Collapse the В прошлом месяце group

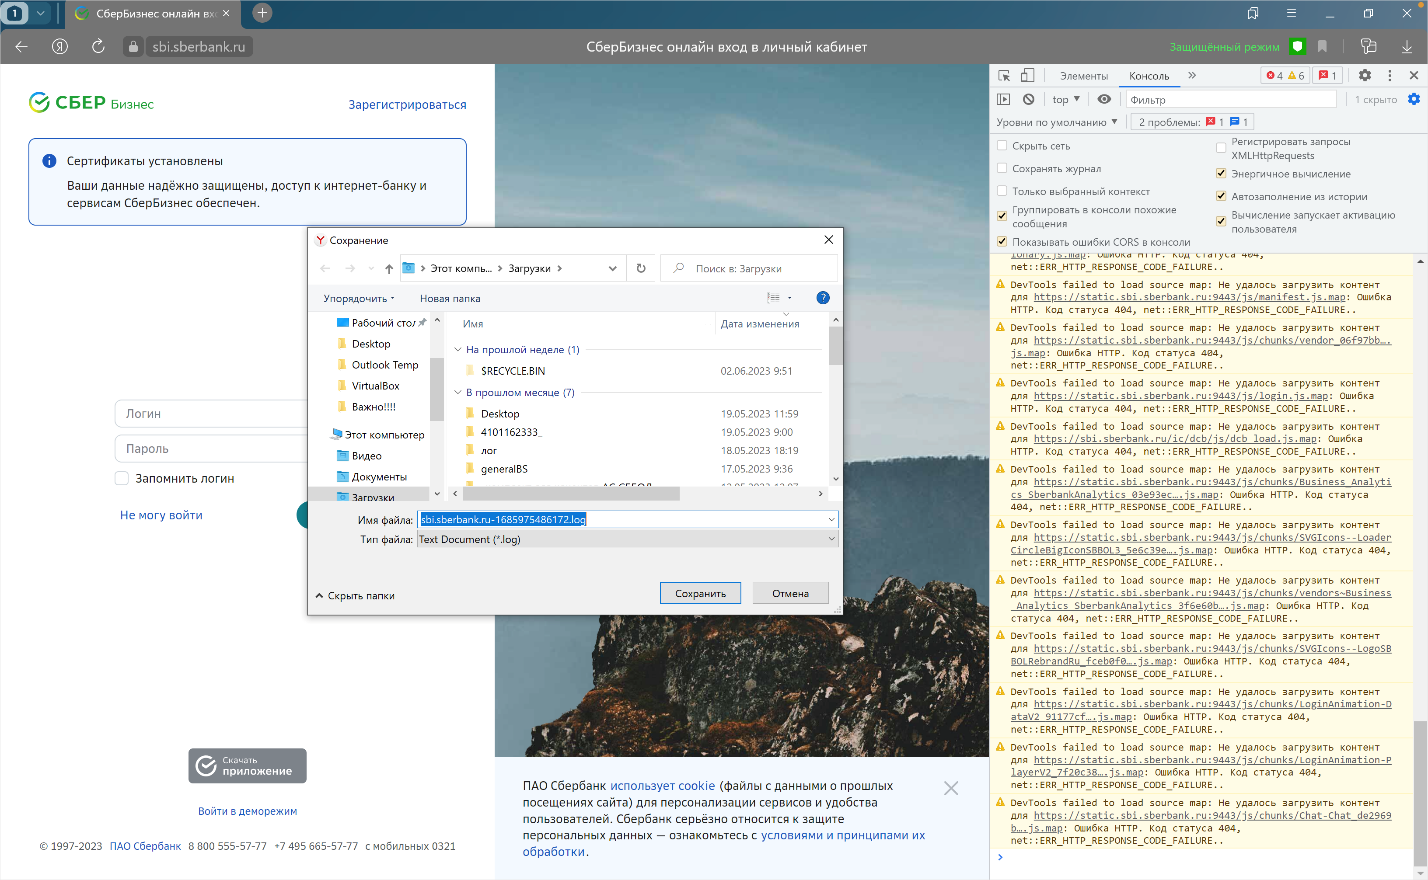pos(459,393)
